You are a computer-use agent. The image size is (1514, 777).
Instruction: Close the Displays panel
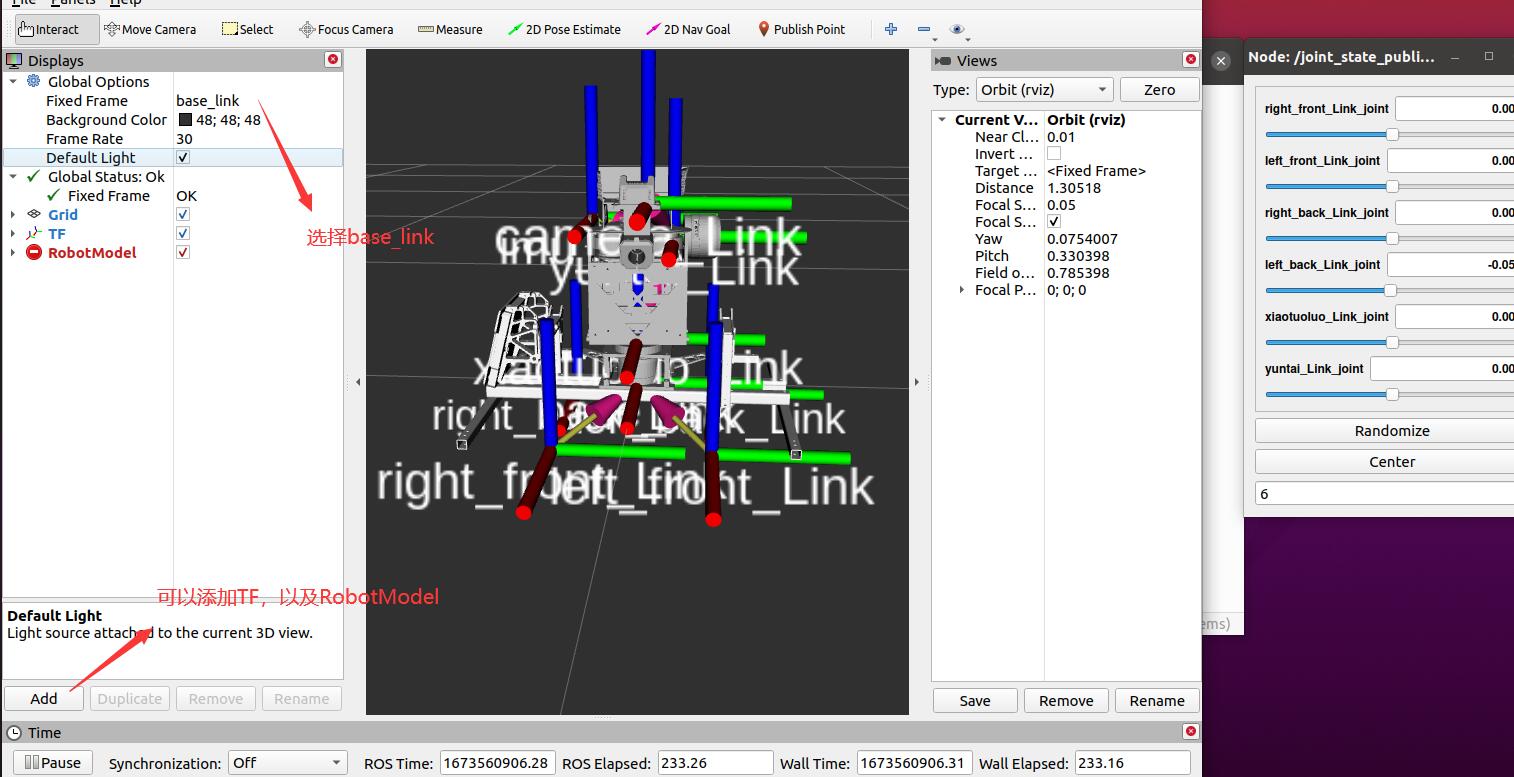click(333, 60)
